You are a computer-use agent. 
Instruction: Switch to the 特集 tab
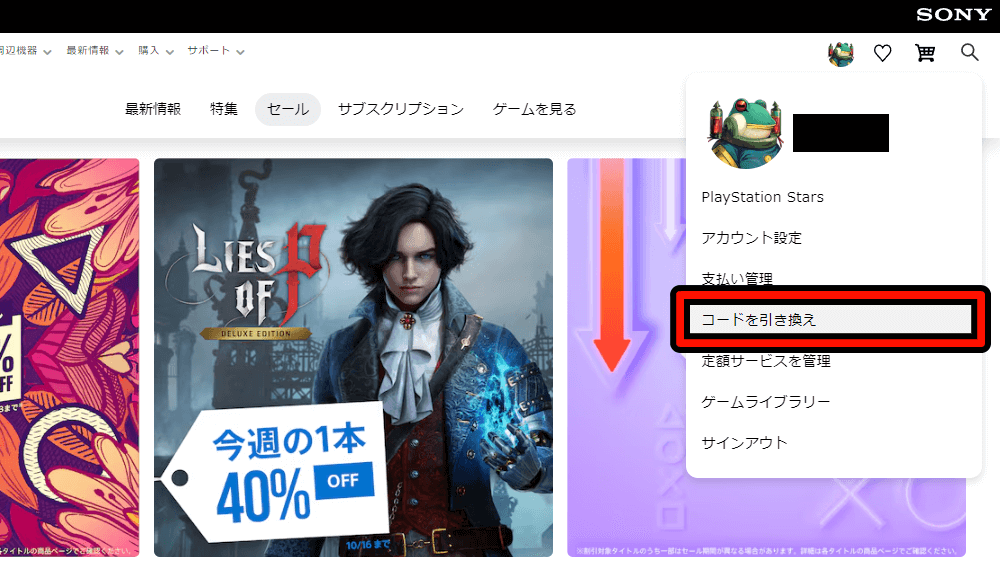coord(224,109)
